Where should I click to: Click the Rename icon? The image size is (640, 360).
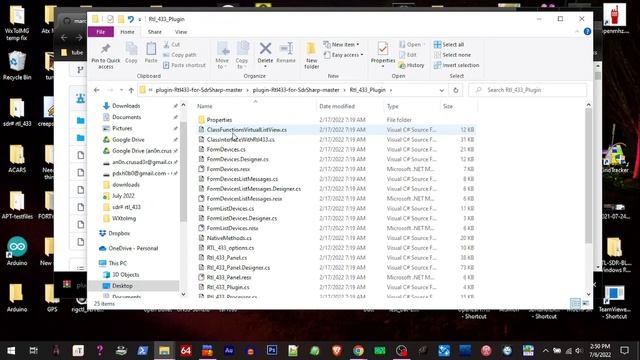coord(286,49)
